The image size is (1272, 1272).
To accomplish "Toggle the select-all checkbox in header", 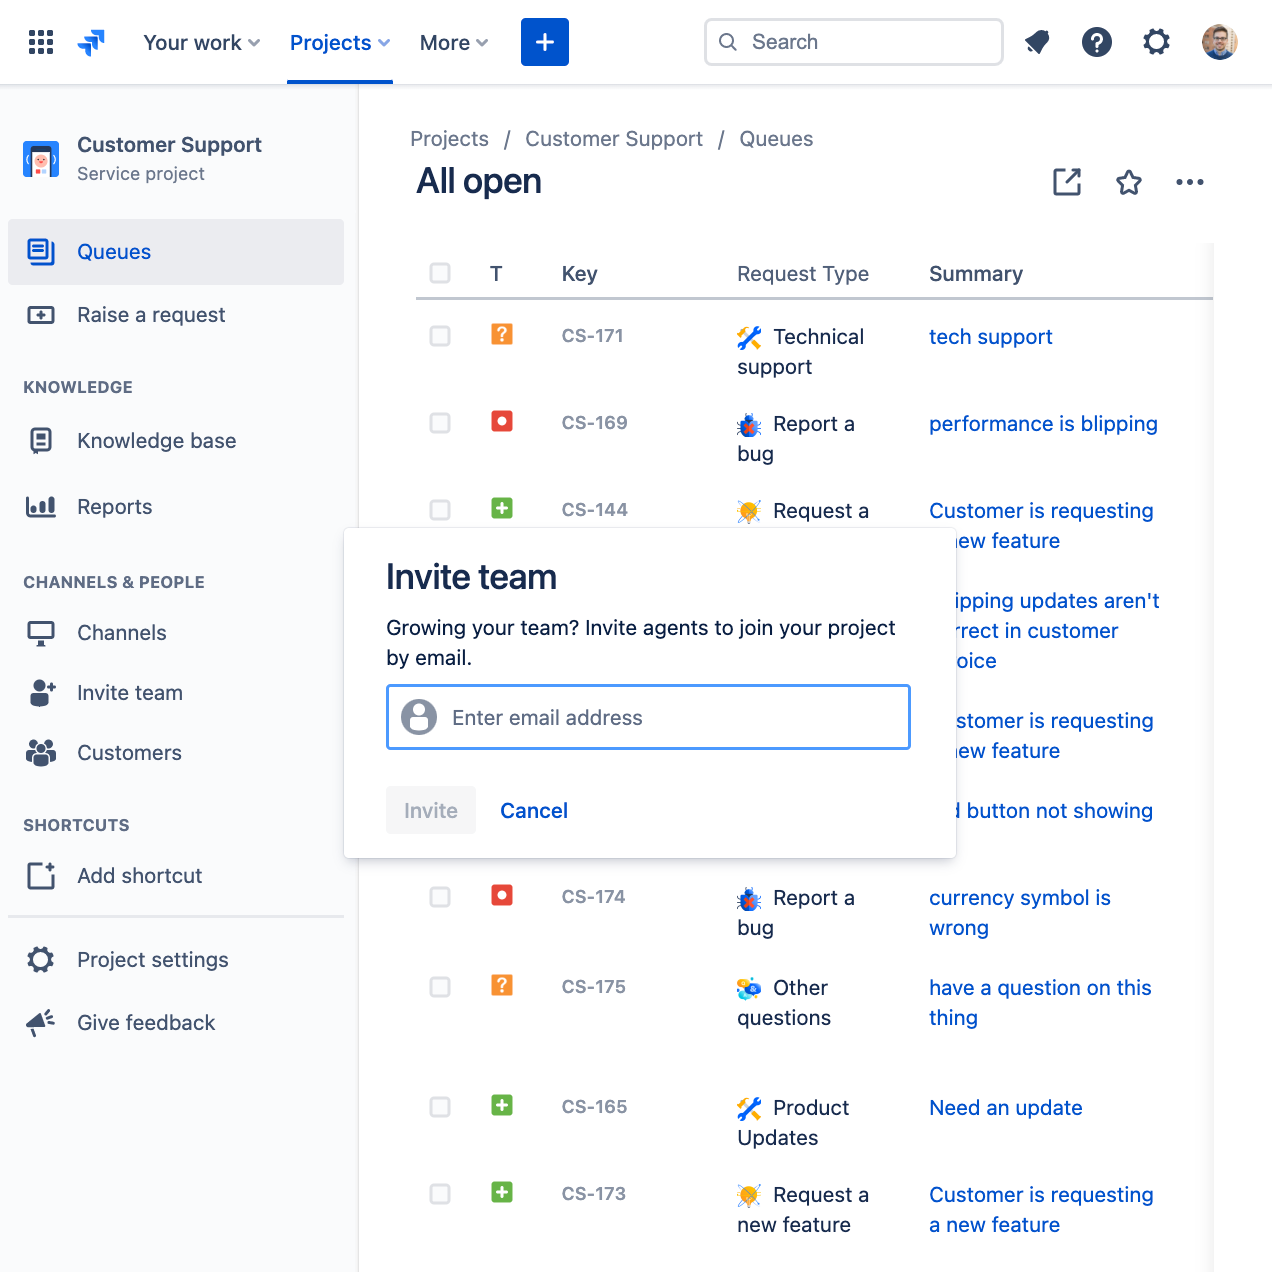I will [440, 273].
